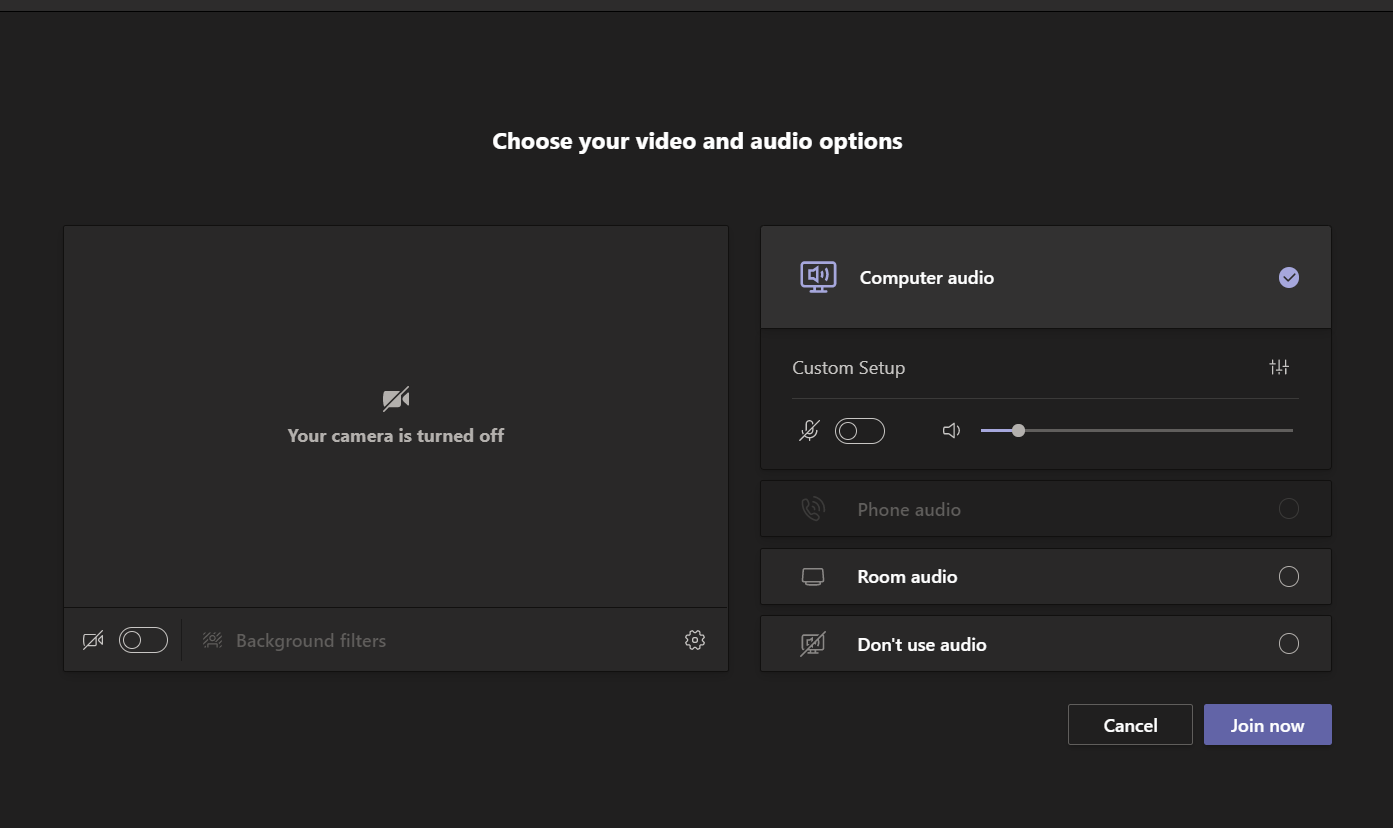Image resolution: width=1393 pixels, height=828 pixels.
Task: Click the camera preview area
Action: click(x=395, y=415)
